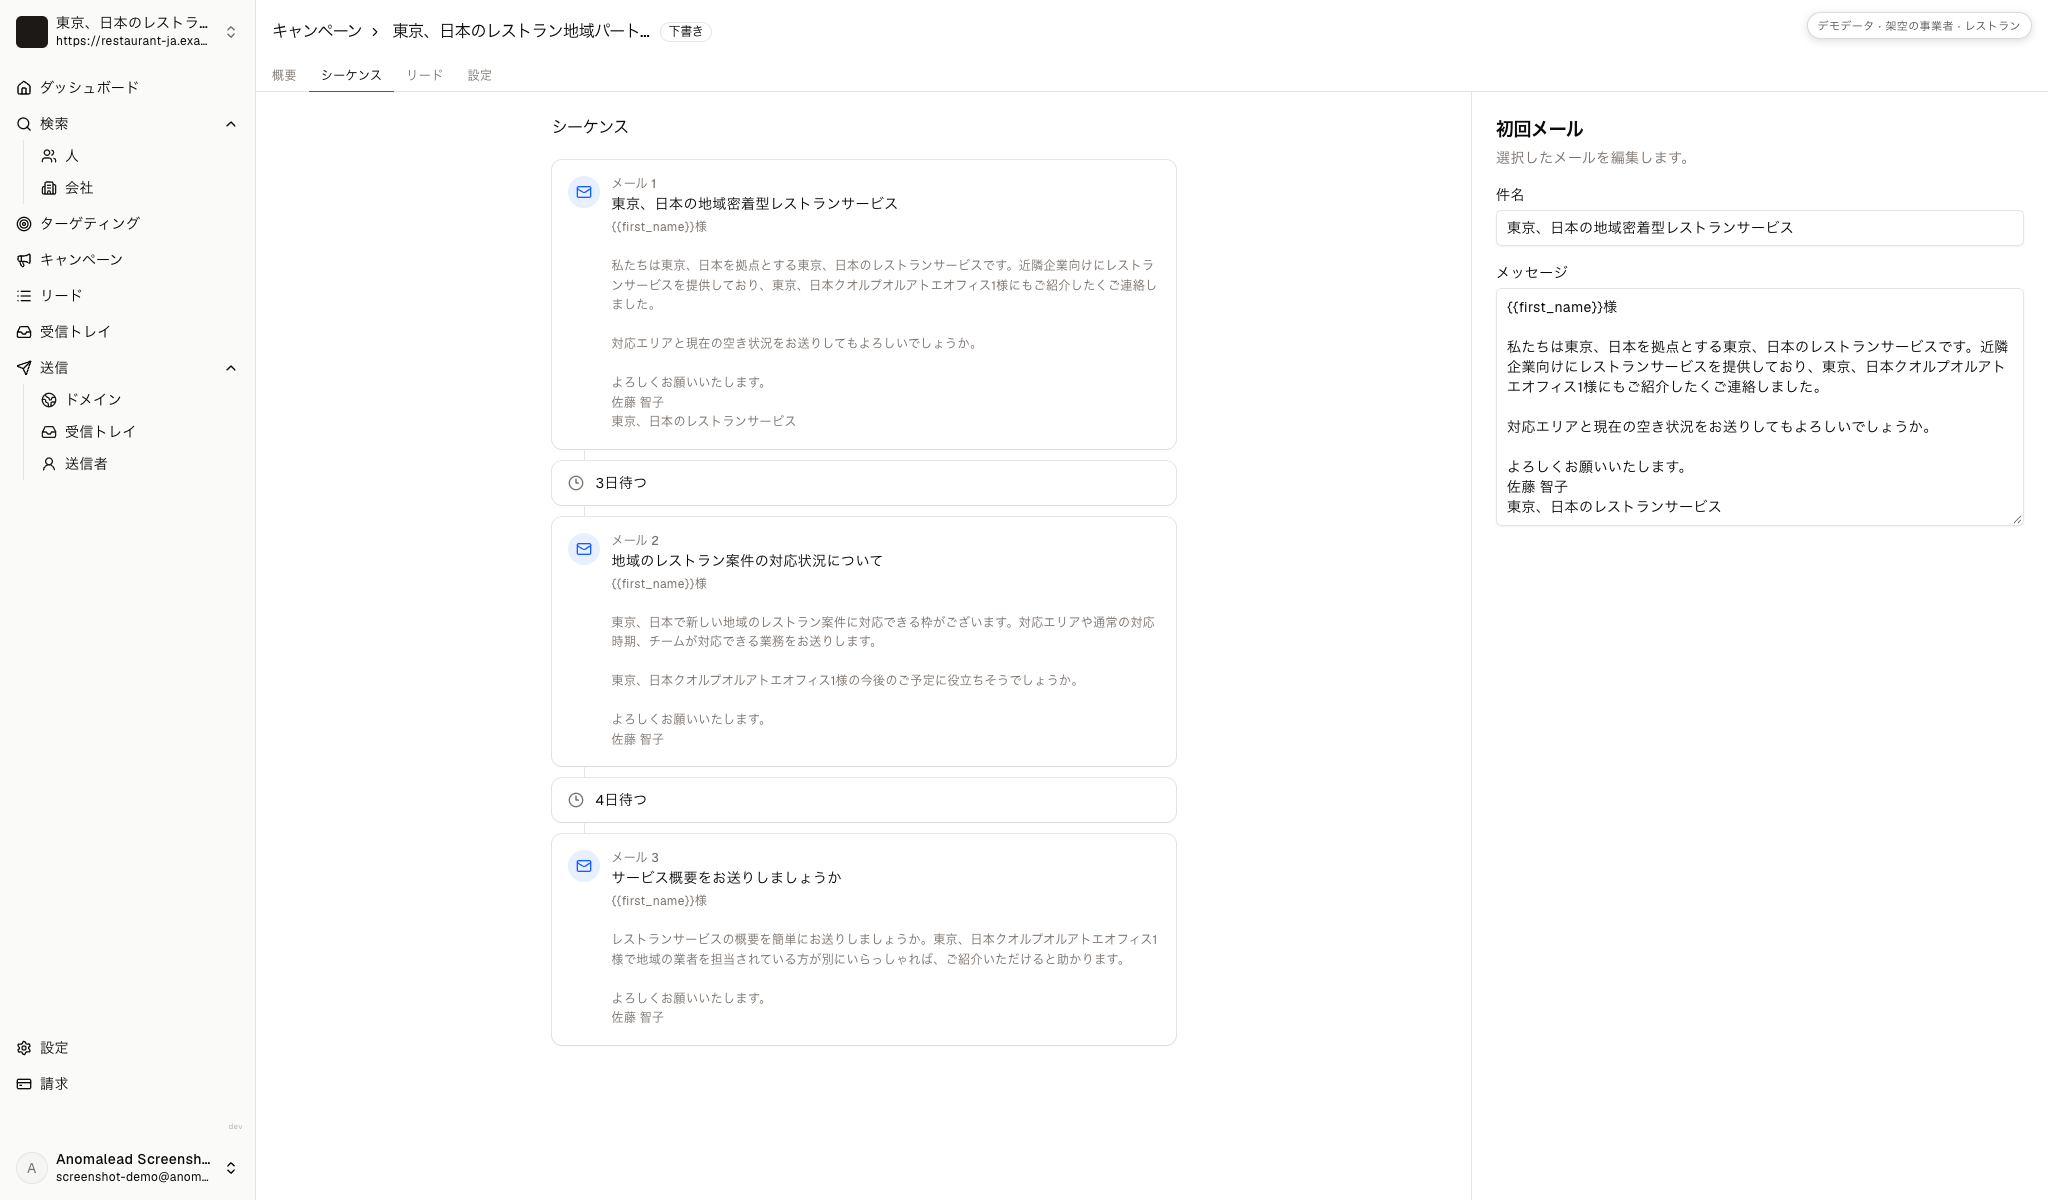The image size is (2048, 1200).
Task: Click the キャンペーン breadcrumb link
Action: click(317, 31)
